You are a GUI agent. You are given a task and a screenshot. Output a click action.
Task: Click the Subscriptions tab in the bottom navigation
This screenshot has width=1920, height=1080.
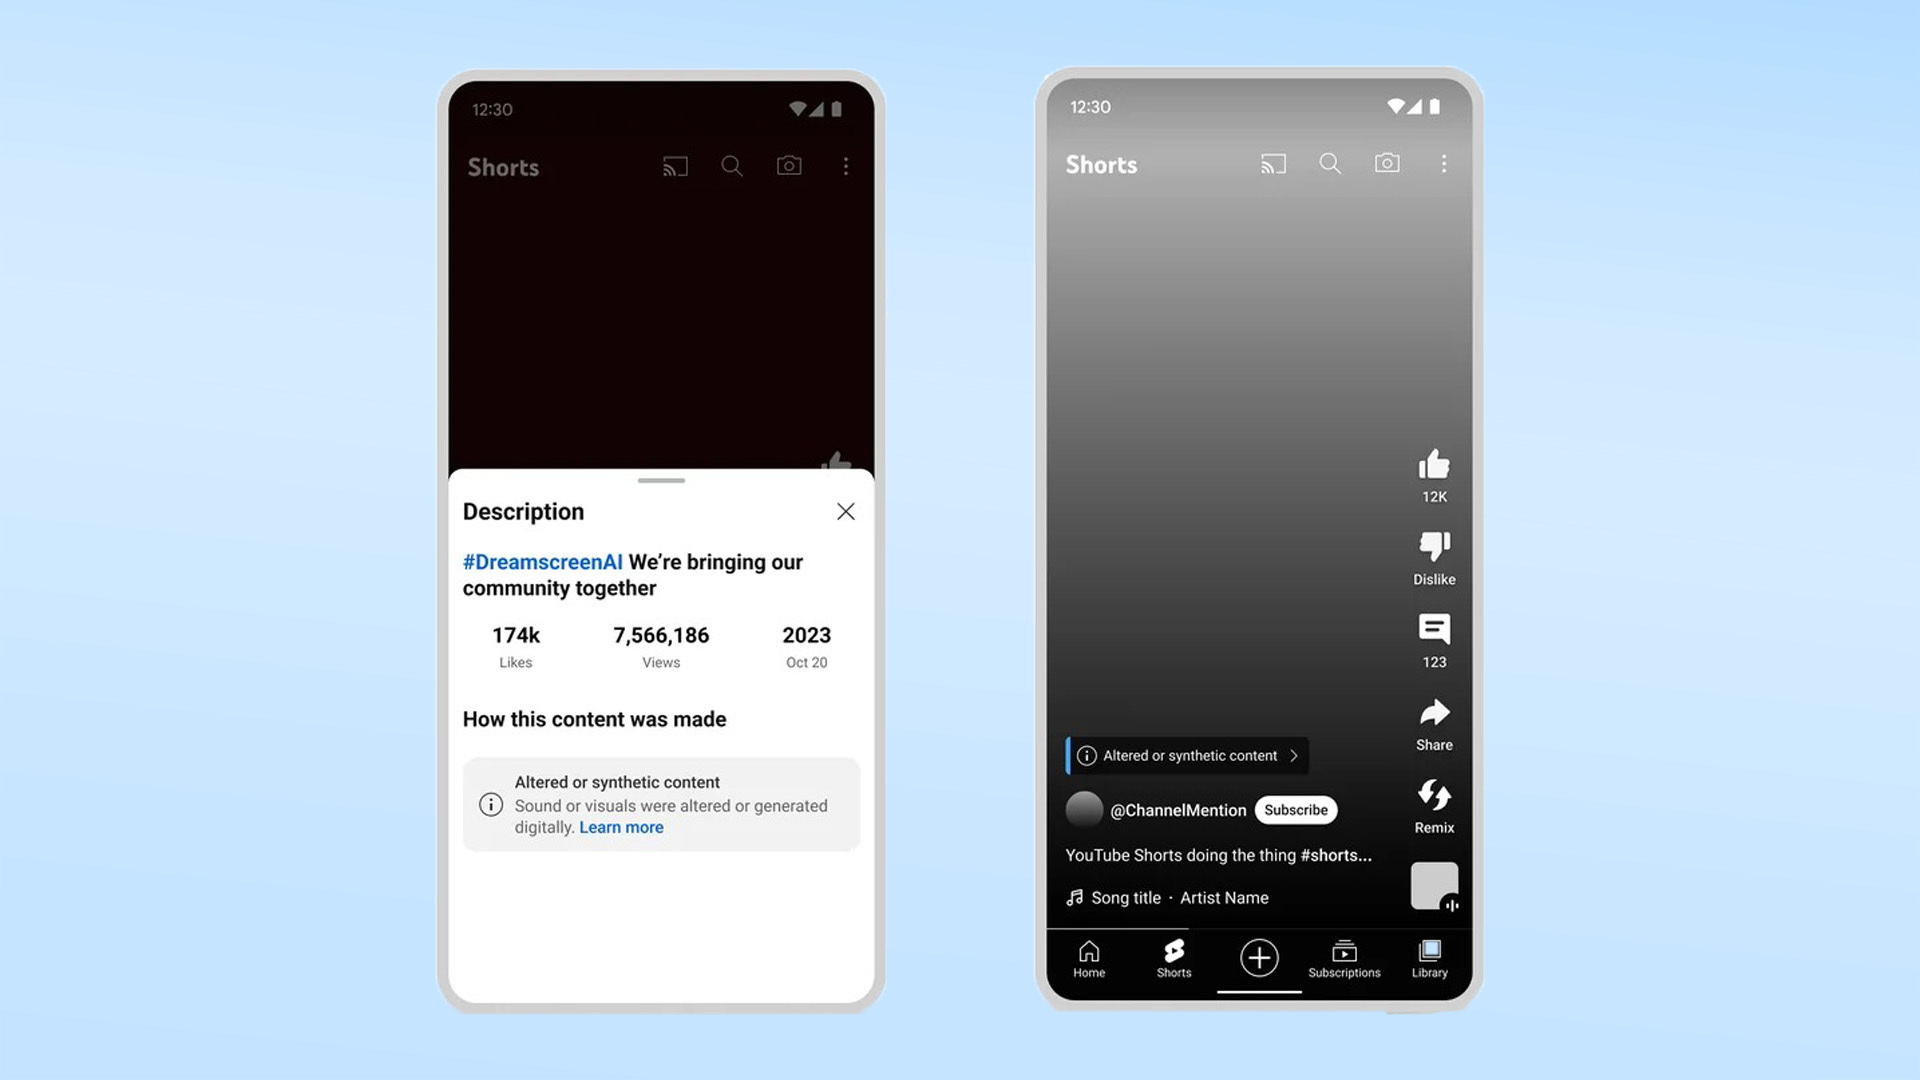point(1344,959)
